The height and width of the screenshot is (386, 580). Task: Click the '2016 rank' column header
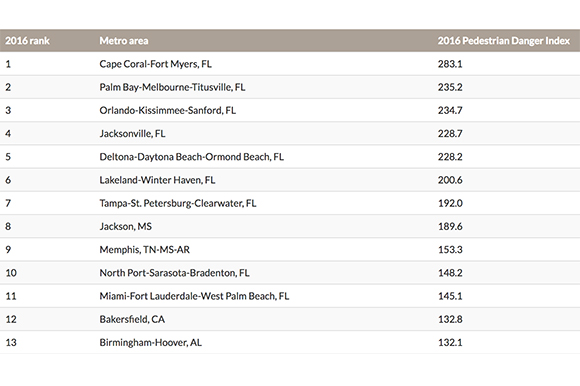(x=27, y=41)
